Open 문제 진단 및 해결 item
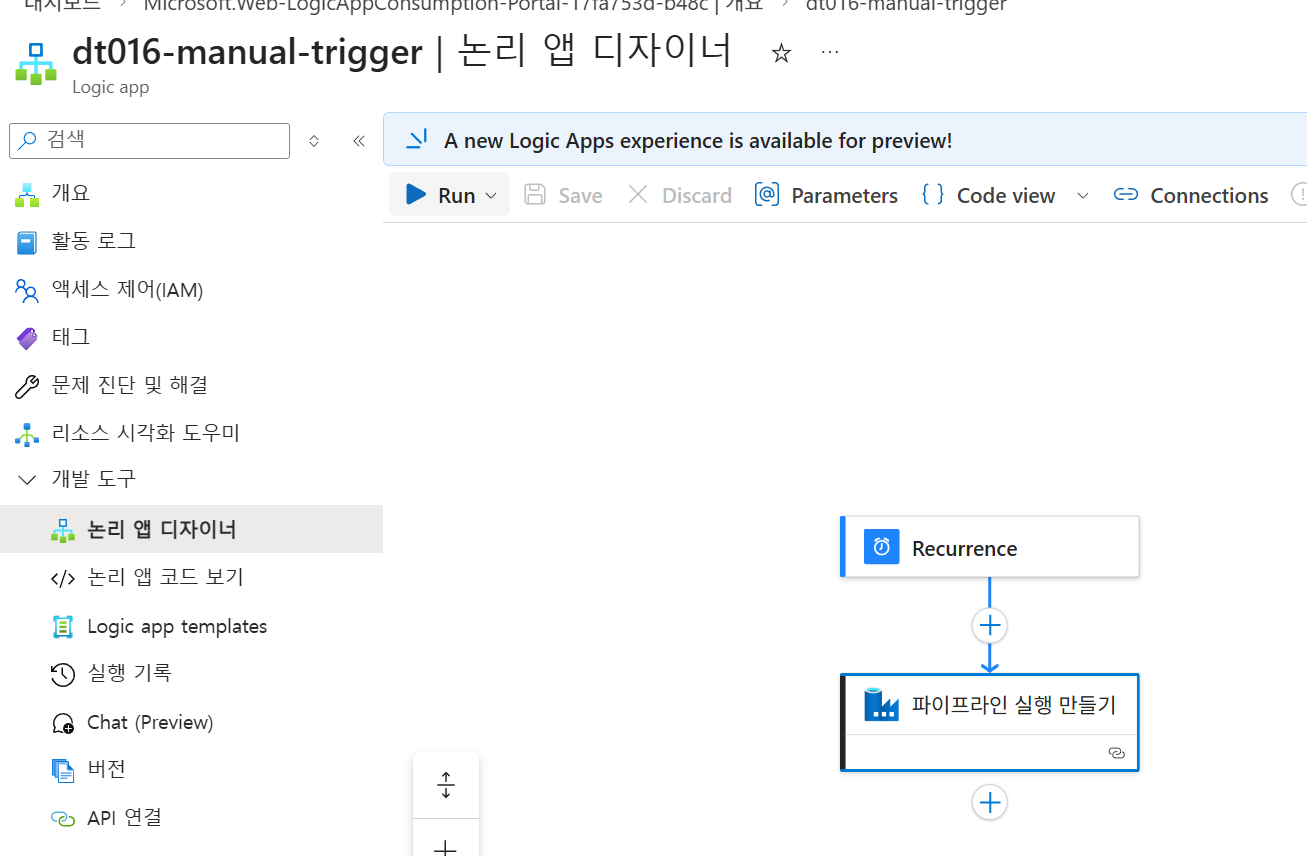Screen dimensions: 1307x856 point(130,385)
